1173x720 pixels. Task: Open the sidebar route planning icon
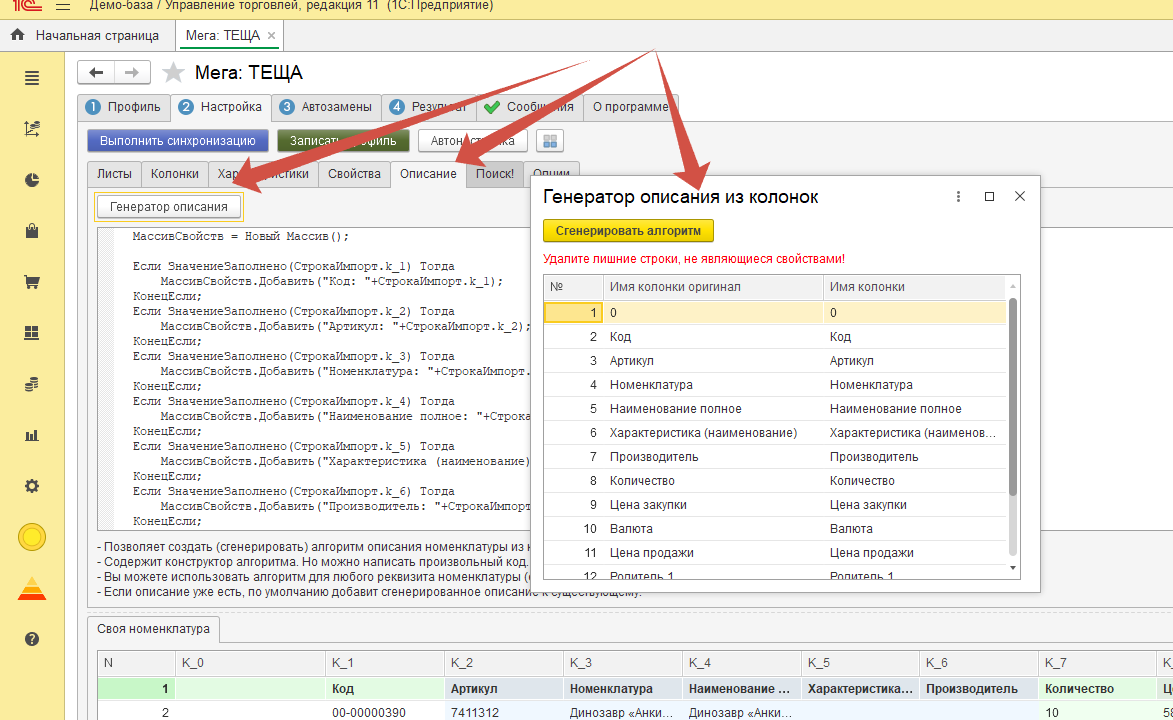pyautogui.click(x=32, y=129)
